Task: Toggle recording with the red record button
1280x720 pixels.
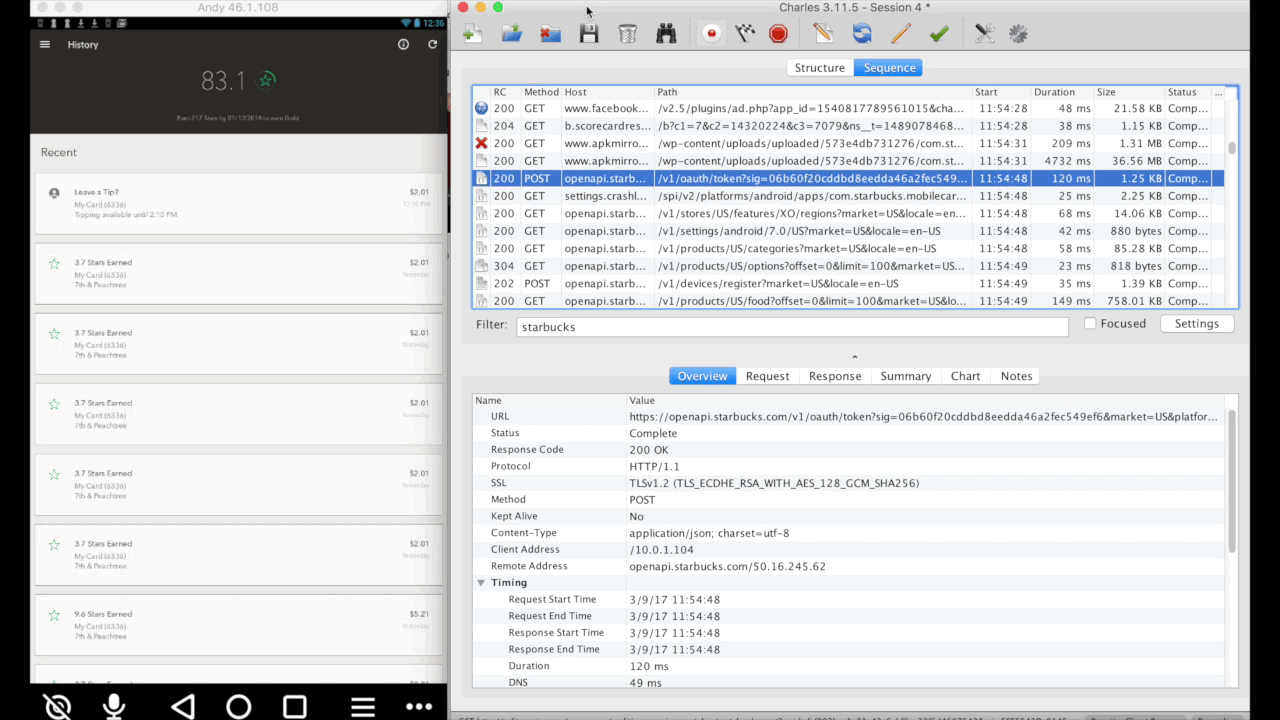Action: click(712, 33)
